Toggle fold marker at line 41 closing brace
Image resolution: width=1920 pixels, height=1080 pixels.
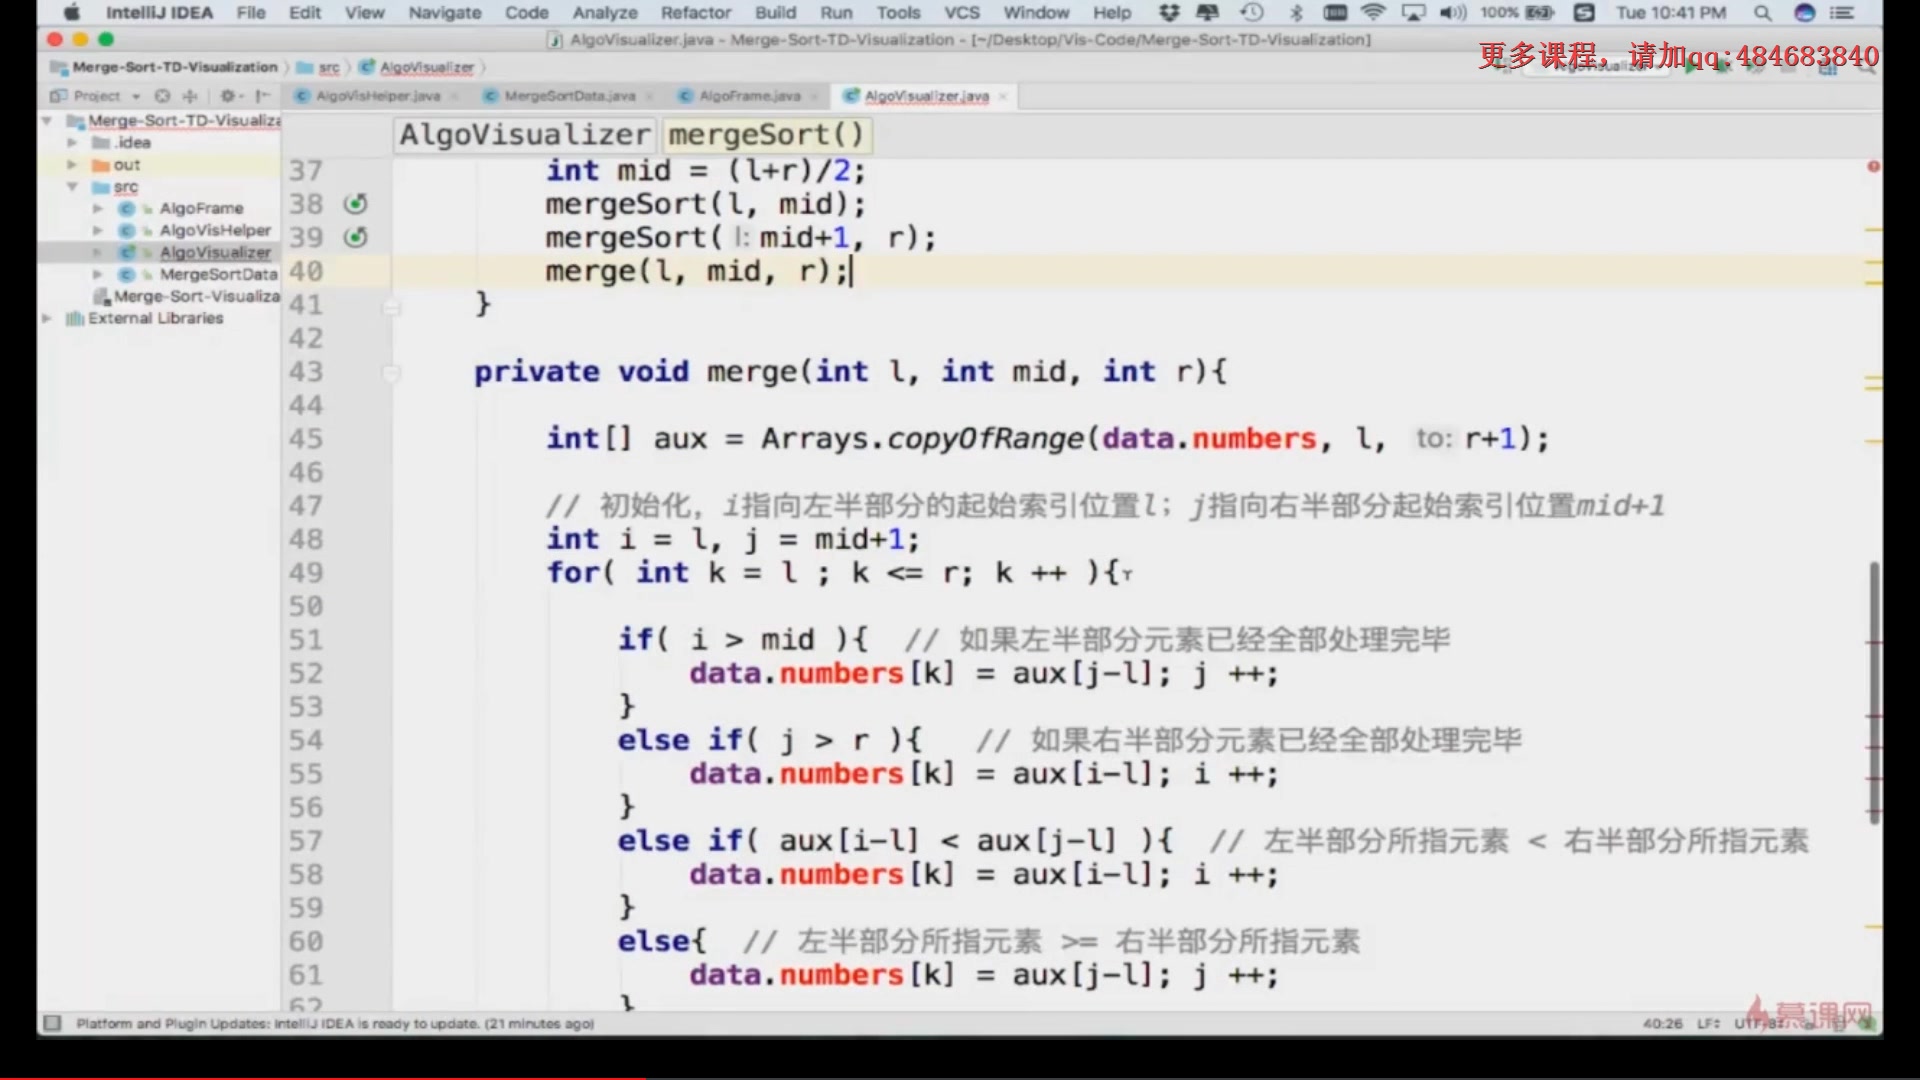point(391,306)
